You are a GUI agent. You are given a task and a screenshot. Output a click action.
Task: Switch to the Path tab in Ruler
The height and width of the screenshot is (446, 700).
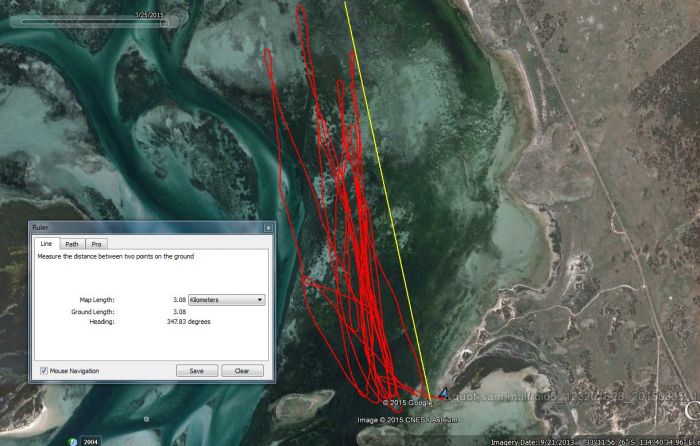click(72, 243)
